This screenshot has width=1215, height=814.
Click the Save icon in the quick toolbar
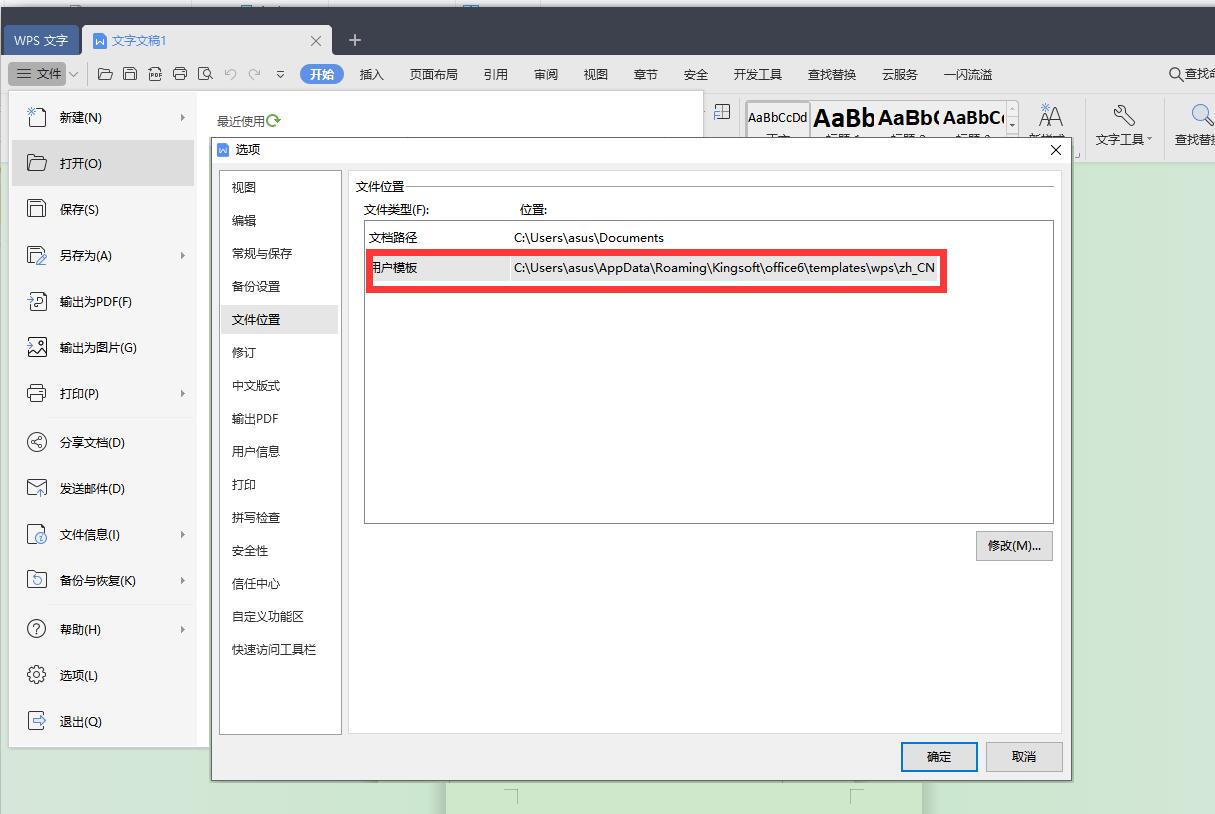(130, 74)
